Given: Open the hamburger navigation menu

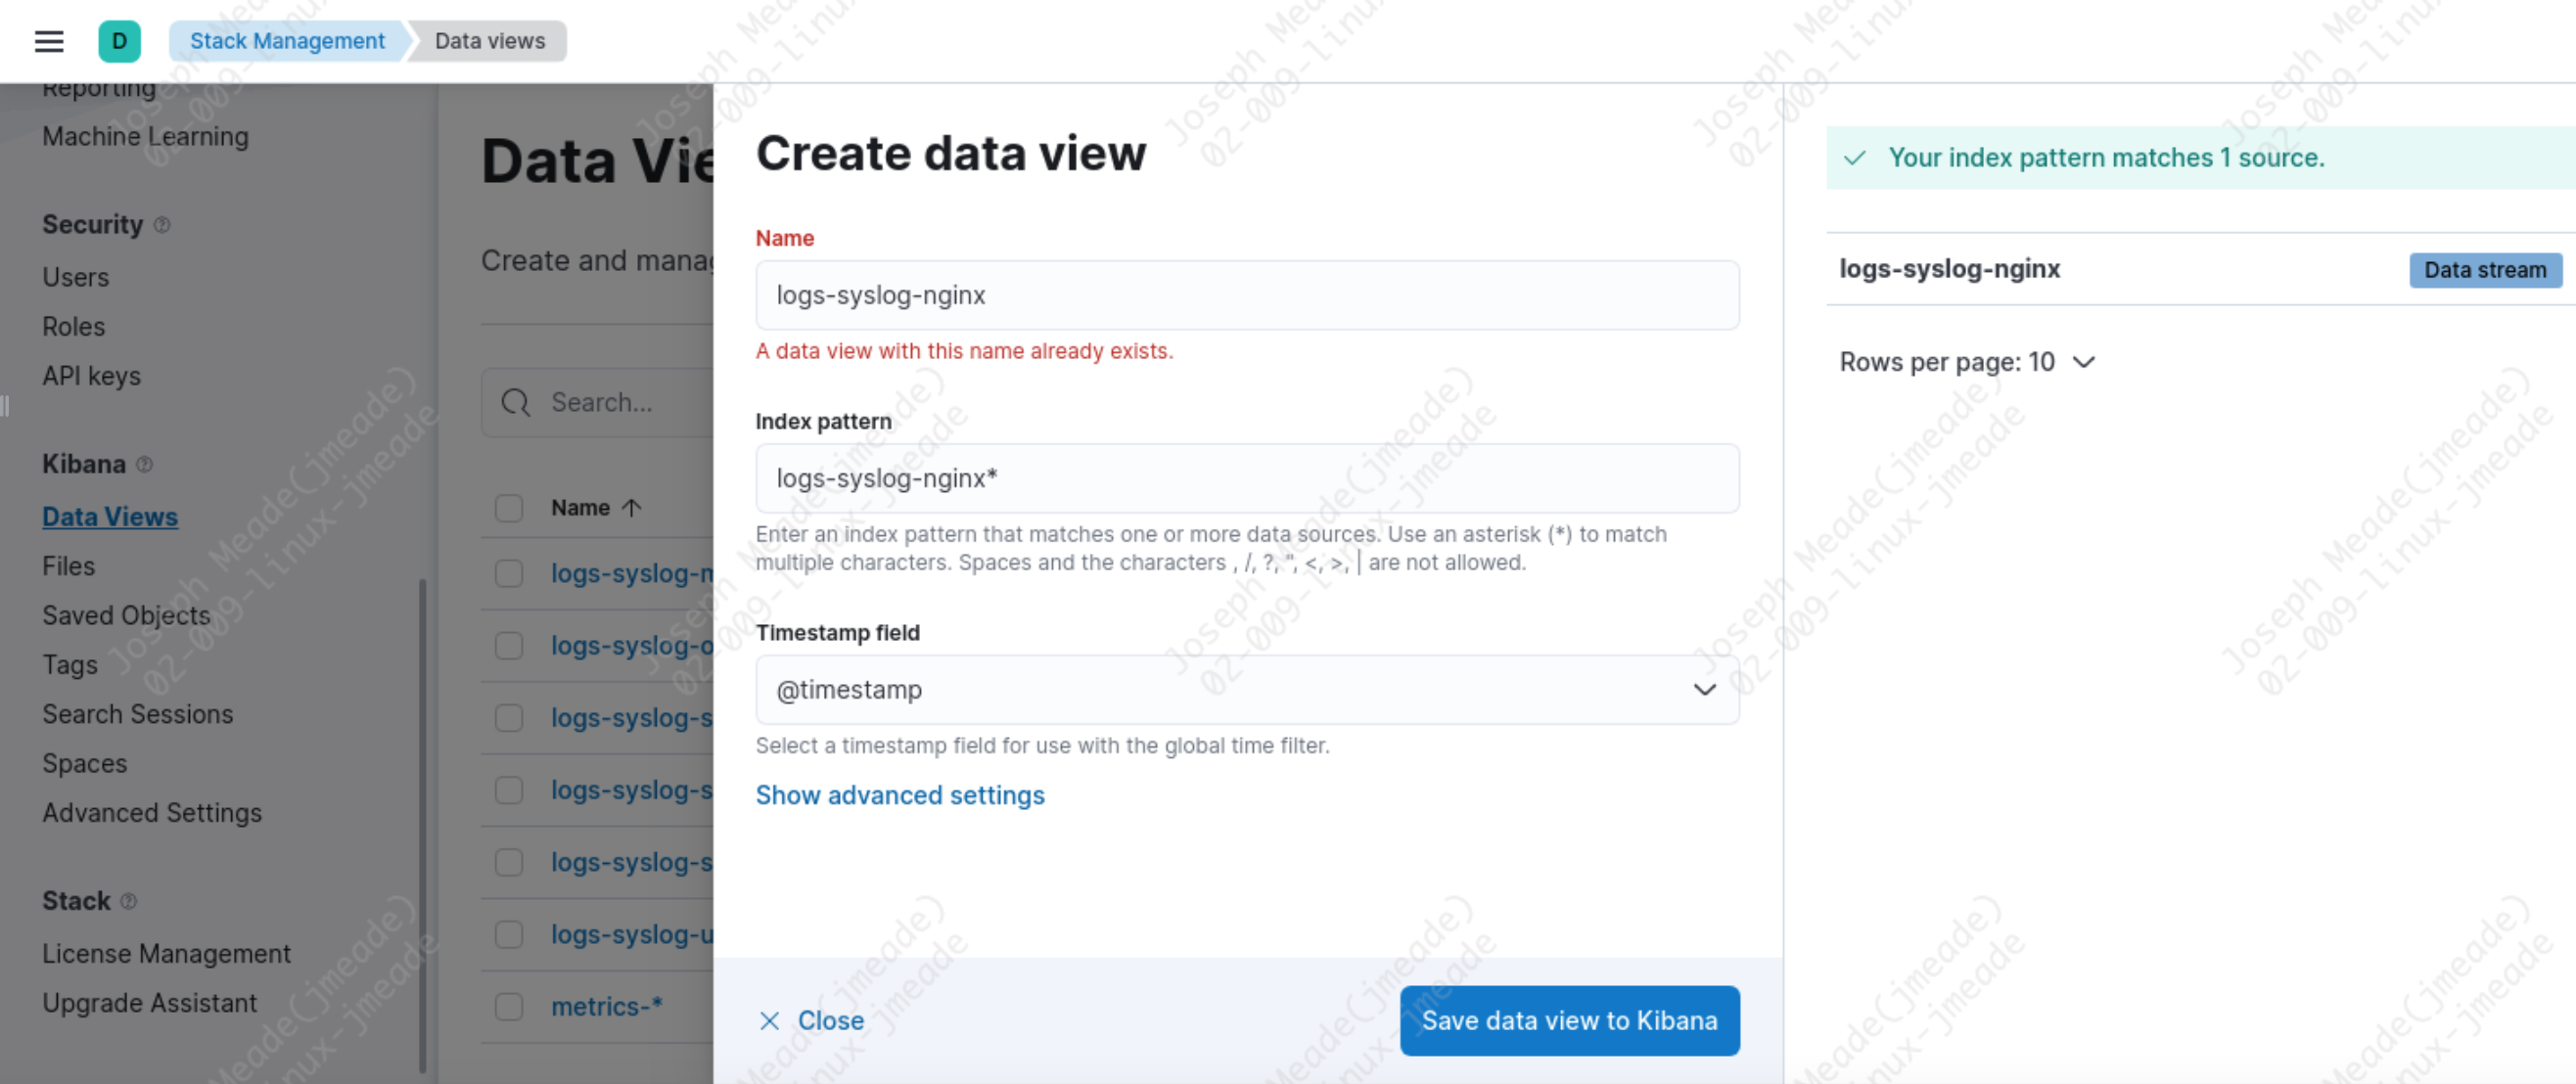Looking at the screenshot, I should pyautogui.click(x=48, y=41).
